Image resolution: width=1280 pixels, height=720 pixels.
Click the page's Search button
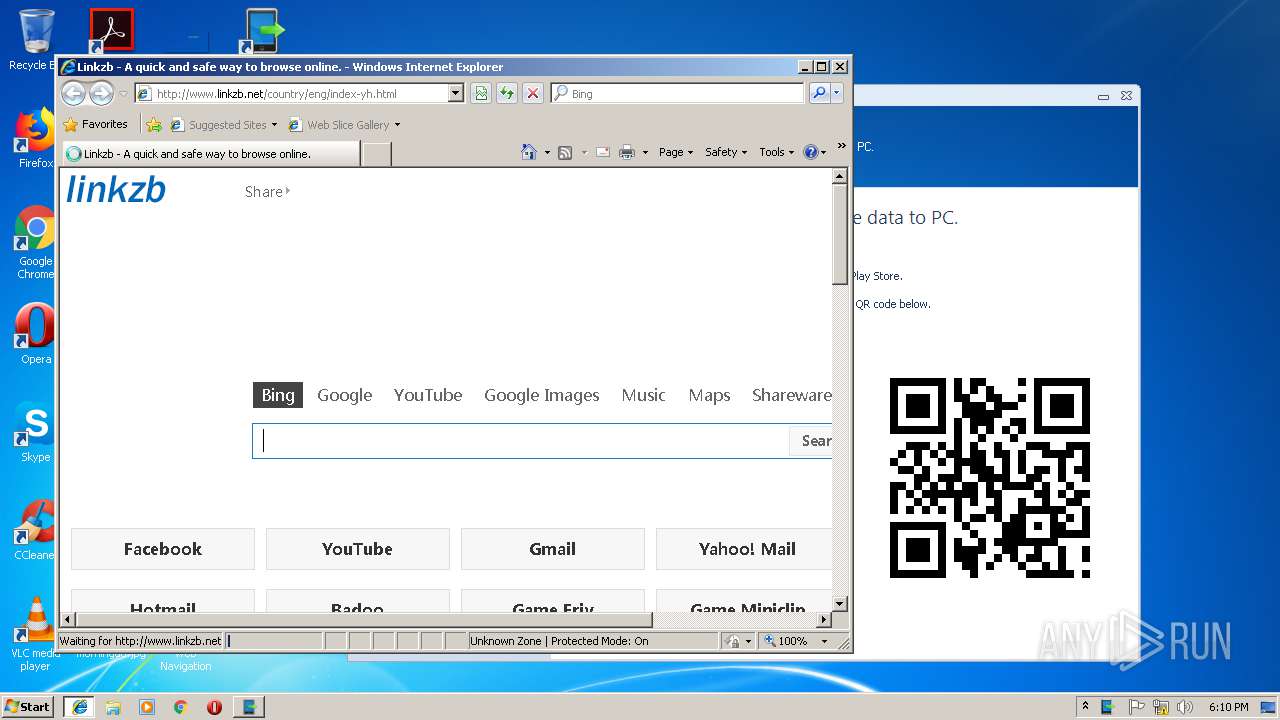click(x=811, y=441)
